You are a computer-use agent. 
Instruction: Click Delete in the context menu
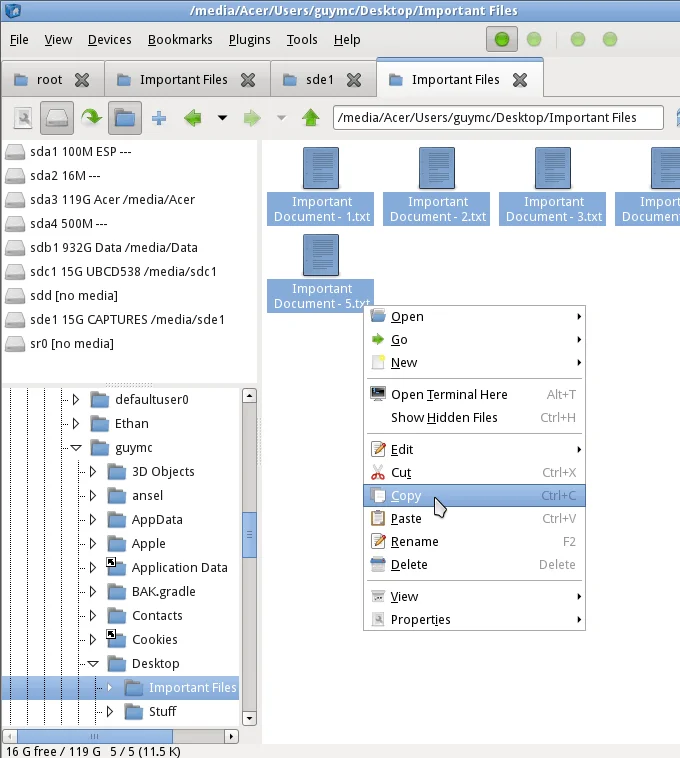(x=409, y=565)
